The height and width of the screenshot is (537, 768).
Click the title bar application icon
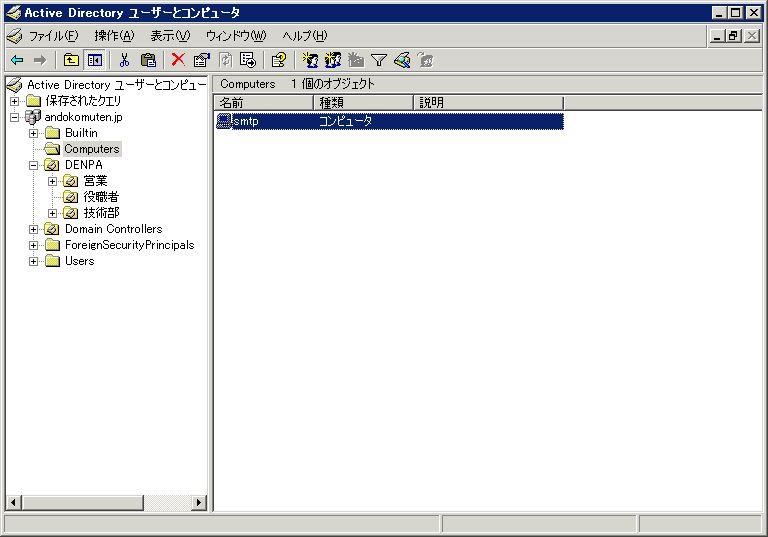coord(13,13)
